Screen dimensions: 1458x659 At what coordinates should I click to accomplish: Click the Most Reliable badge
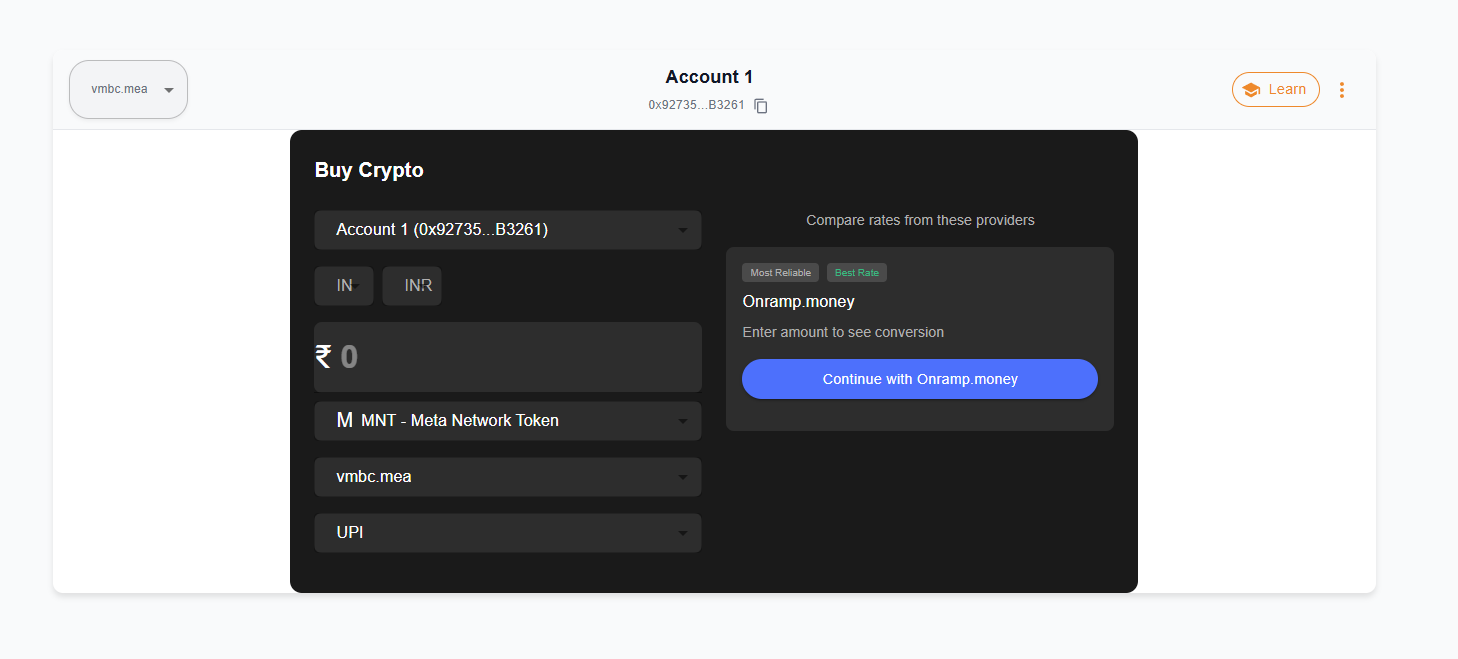[780, 273]
